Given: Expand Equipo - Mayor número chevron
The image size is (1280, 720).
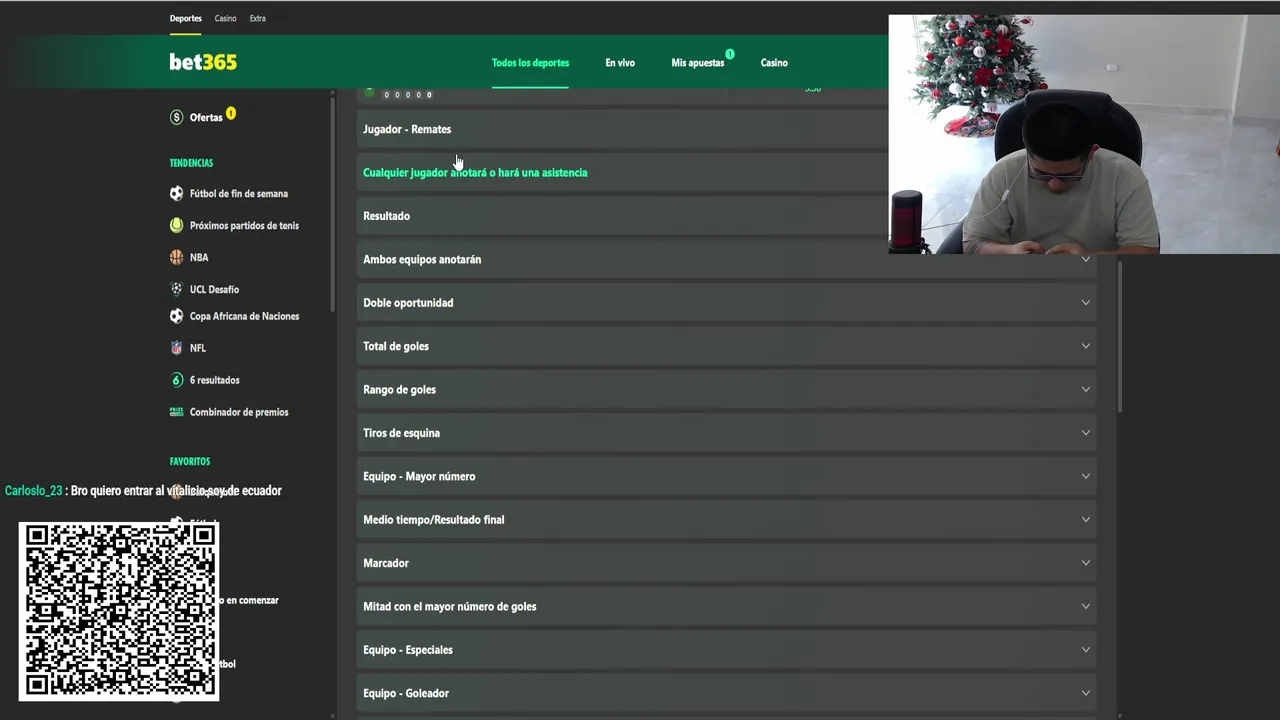Looking at the screenshot, I should coord(1085,476).
